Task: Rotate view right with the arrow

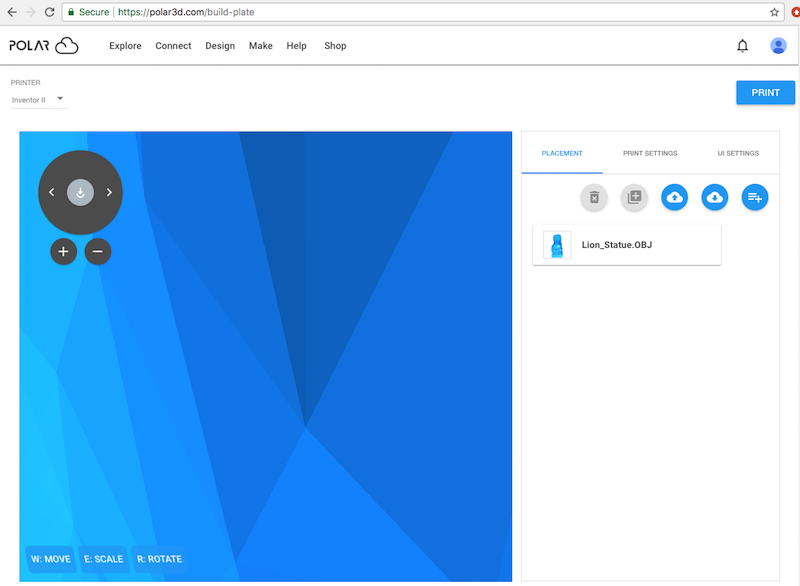Action: (109, 192)
